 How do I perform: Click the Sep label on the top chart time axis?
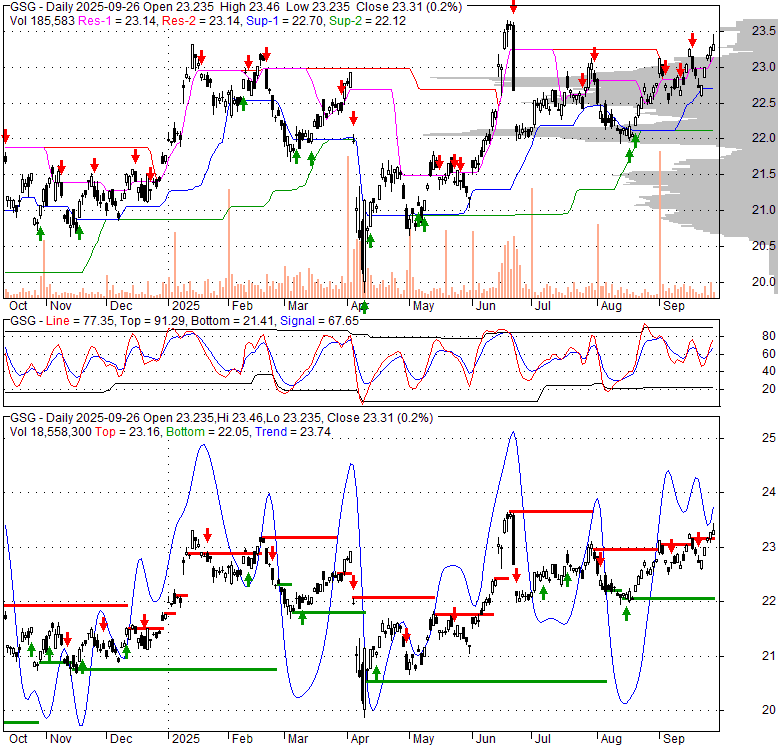coord(674,305)
